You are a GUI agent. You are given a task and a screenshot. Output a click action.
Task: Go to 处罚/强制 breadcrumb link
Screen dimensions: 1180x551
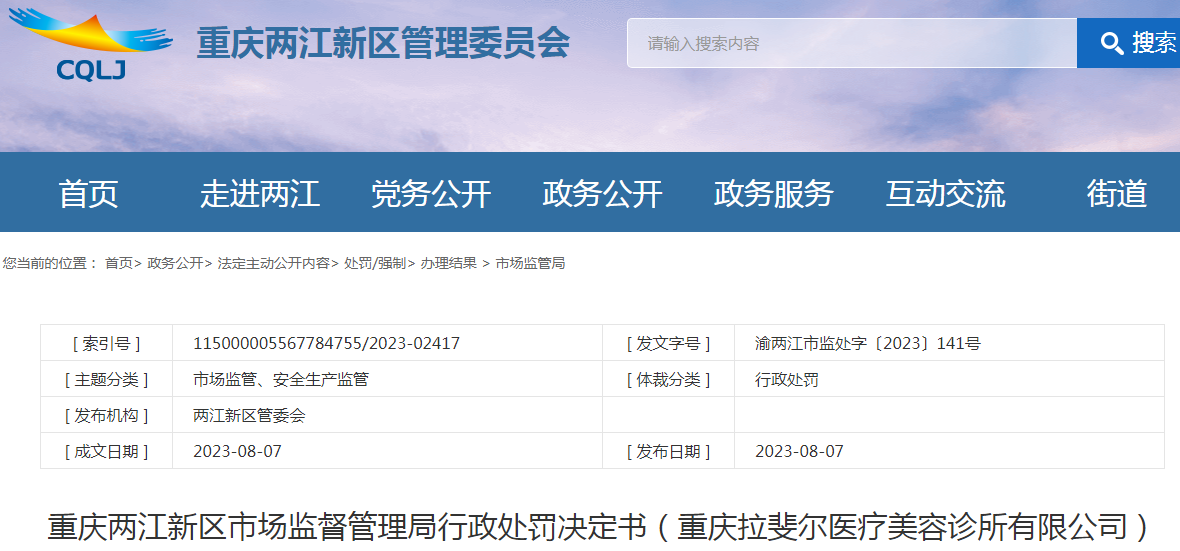[x=374, y=263]
